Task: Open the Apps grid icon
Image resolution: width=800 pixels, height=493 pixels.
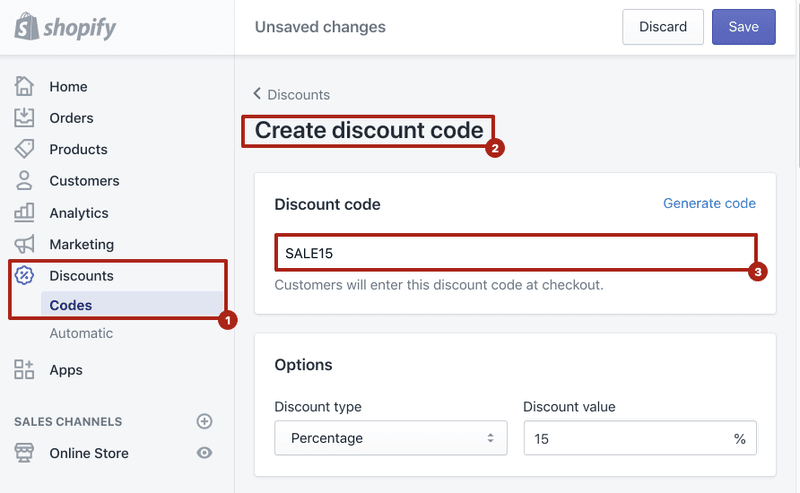Action: click(24, 369)
